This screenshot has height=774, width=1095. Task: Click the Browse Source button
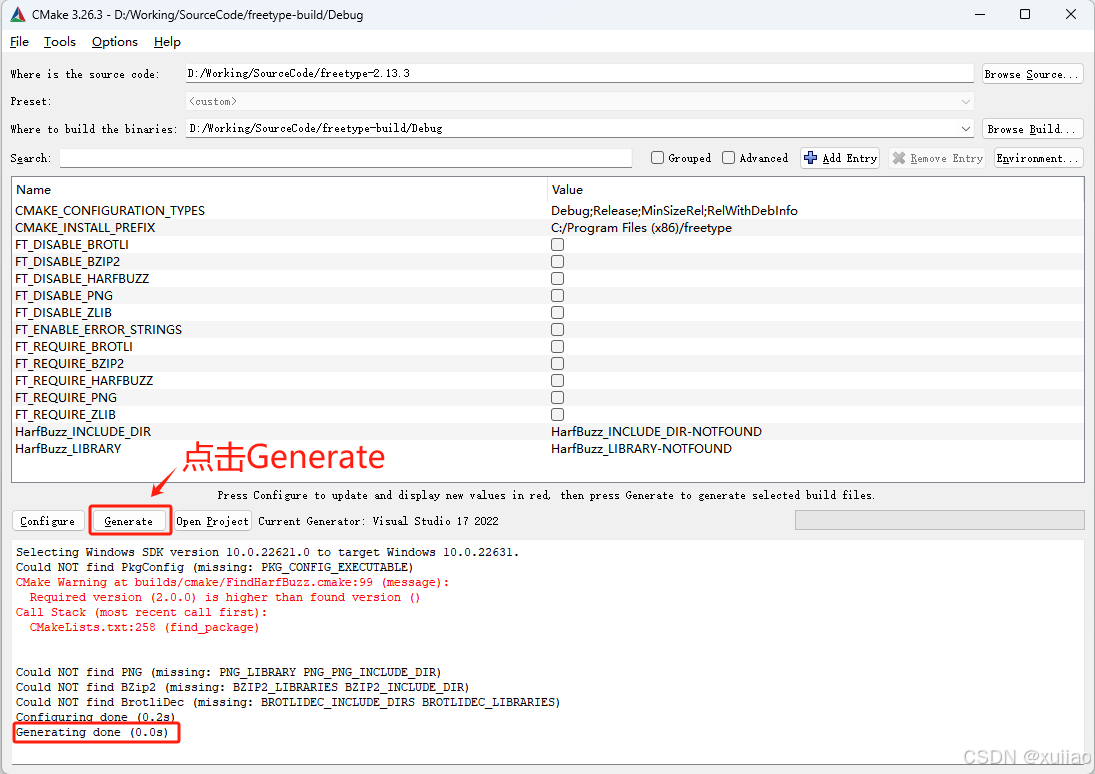(x=1032, y=73)
